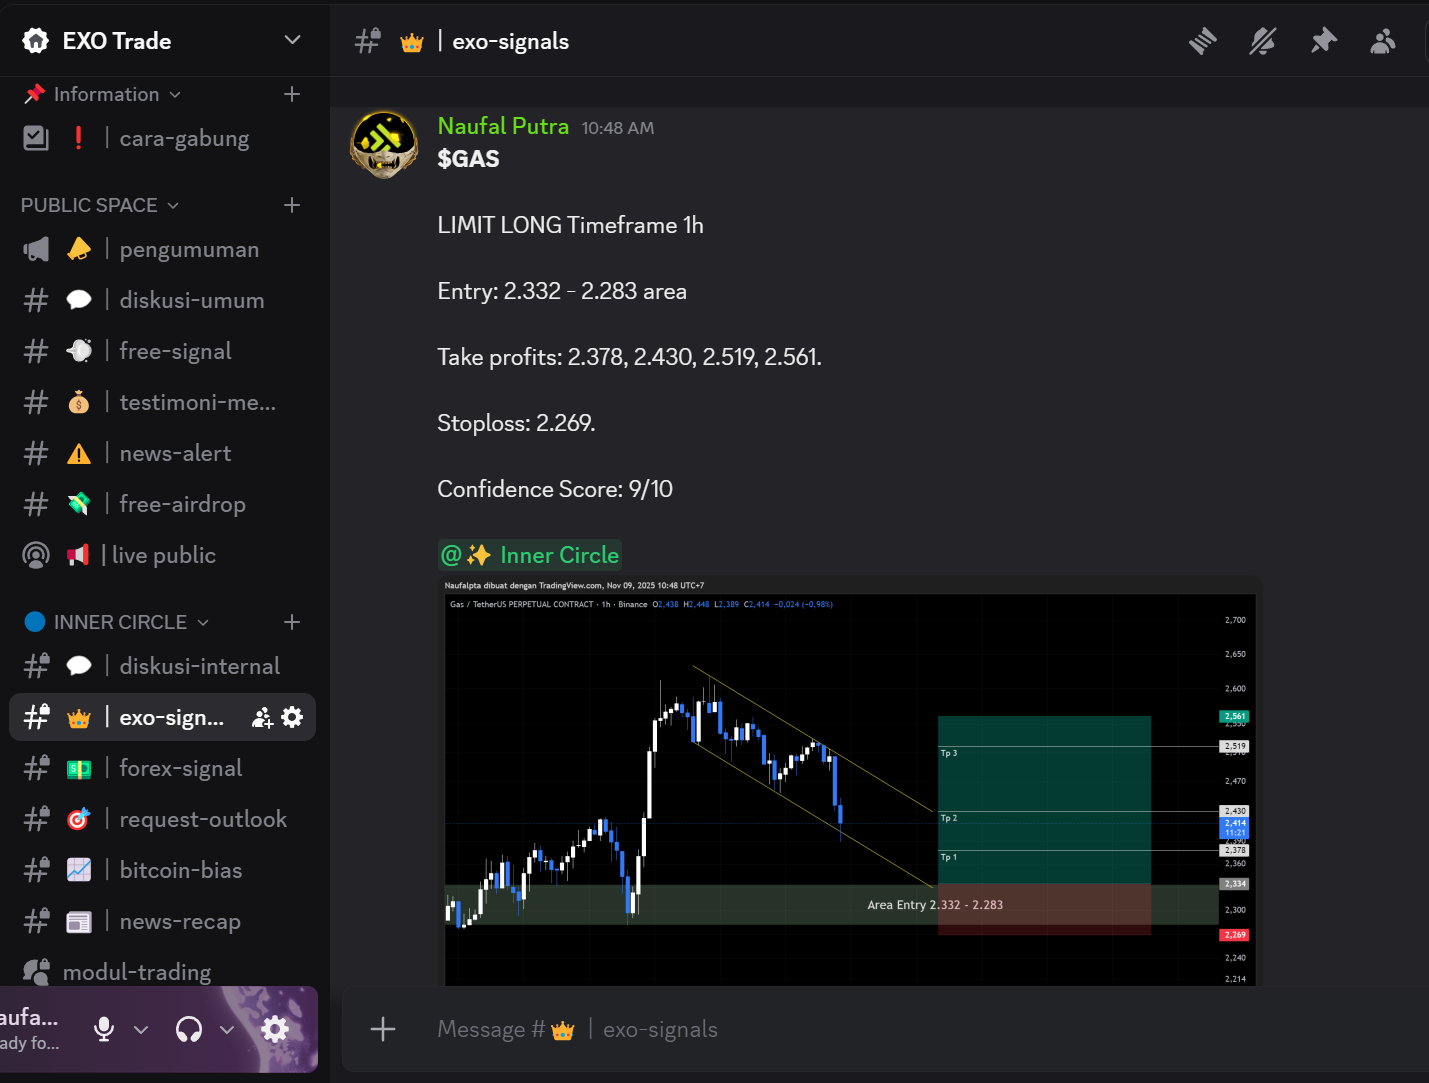1429x1083 pixels.
Task: Focus the exo-signals message input field
Action: point(800,1029)
